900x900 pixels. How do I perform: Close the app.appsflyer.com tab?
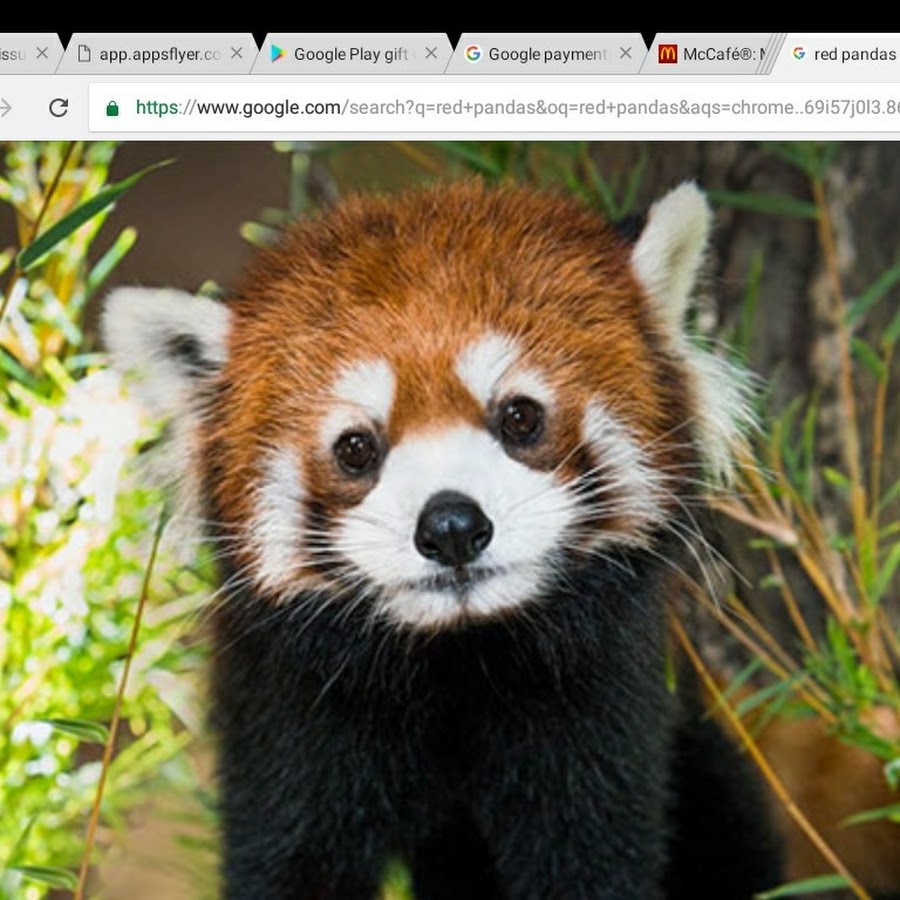[236, 54]
